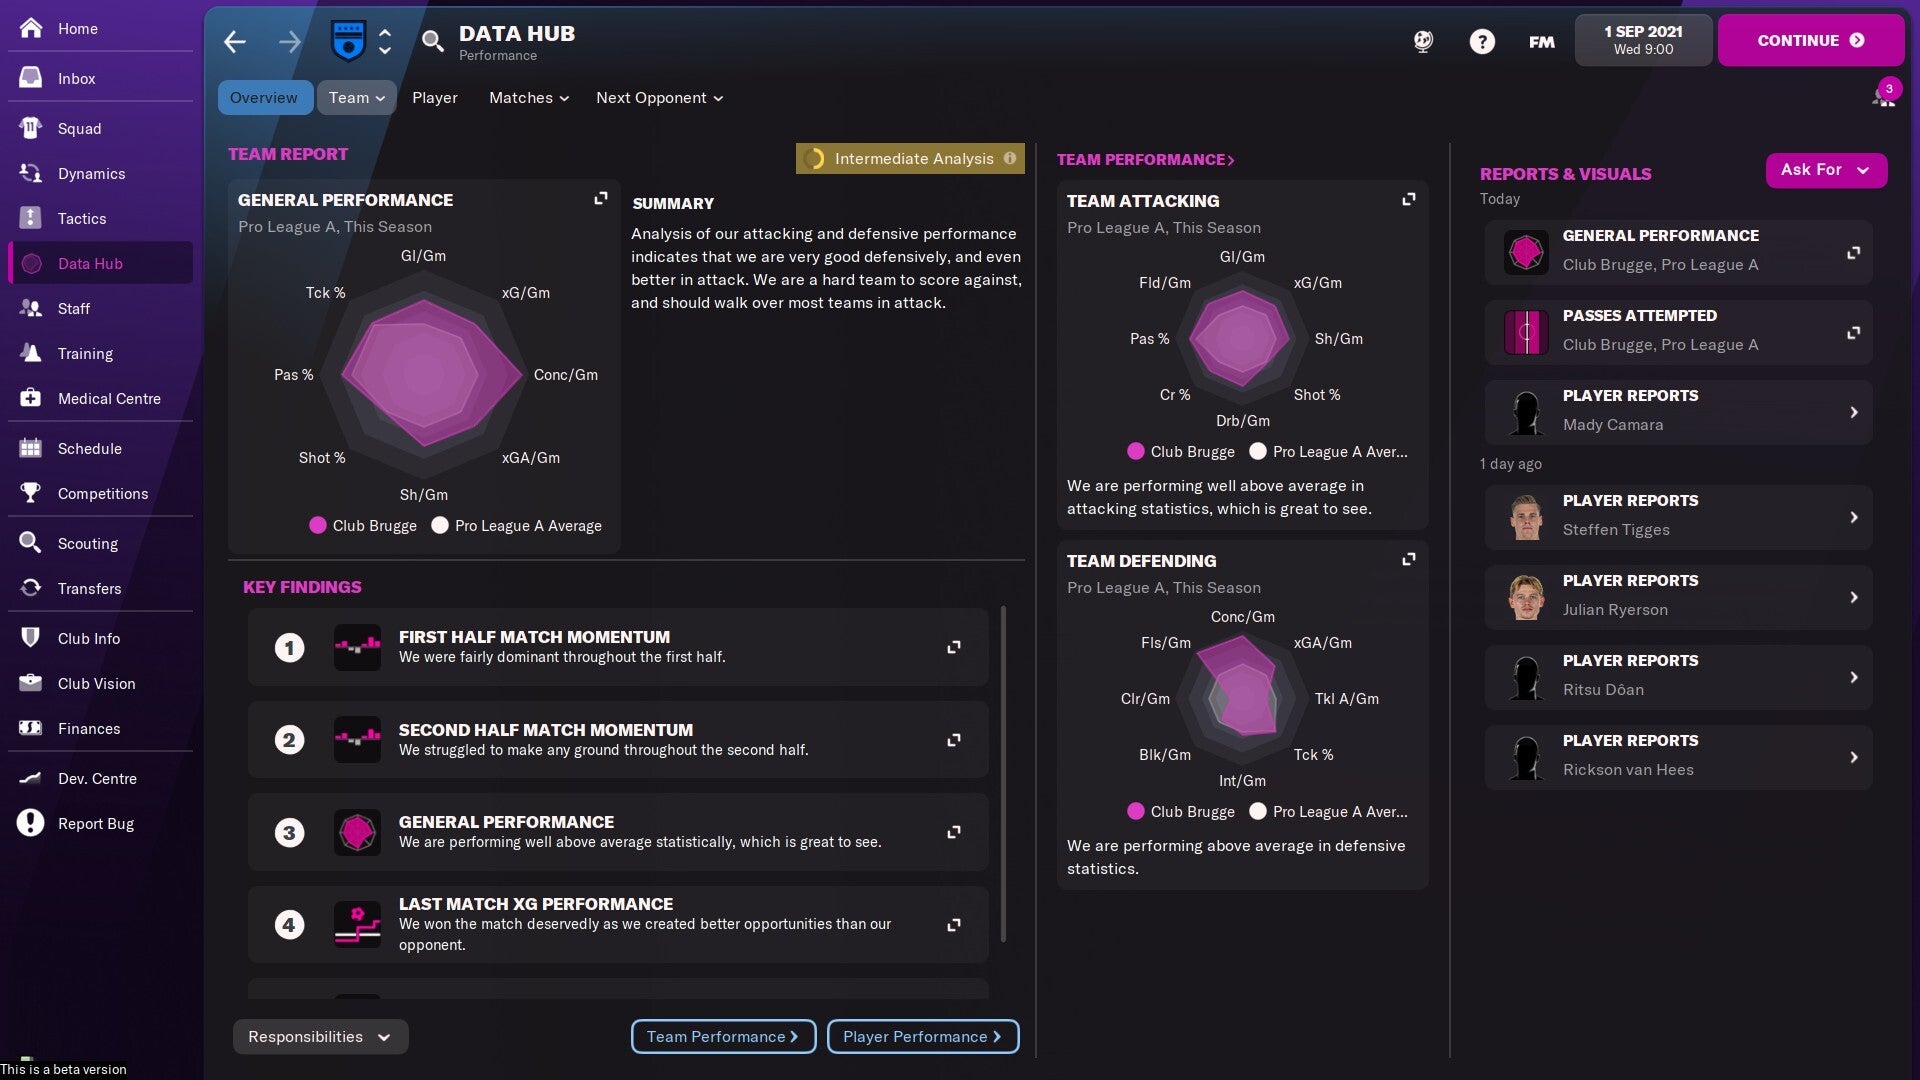1920x1080 pixels.
Task: Toggle Club Brugge legend in General Performance
Action: pos(362,526)
